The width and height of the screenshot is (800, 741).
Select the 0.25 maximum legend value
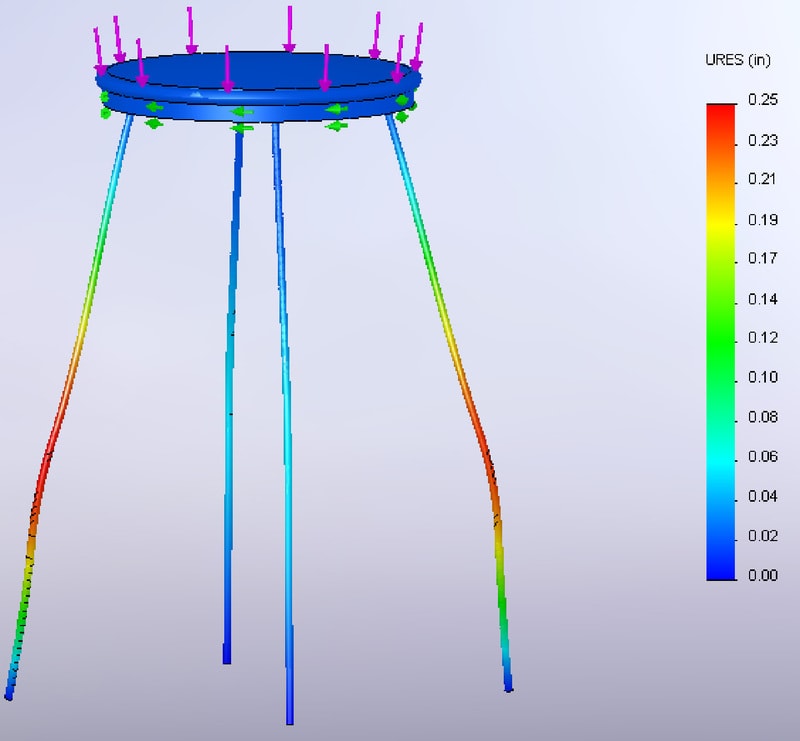pos(762,102)
